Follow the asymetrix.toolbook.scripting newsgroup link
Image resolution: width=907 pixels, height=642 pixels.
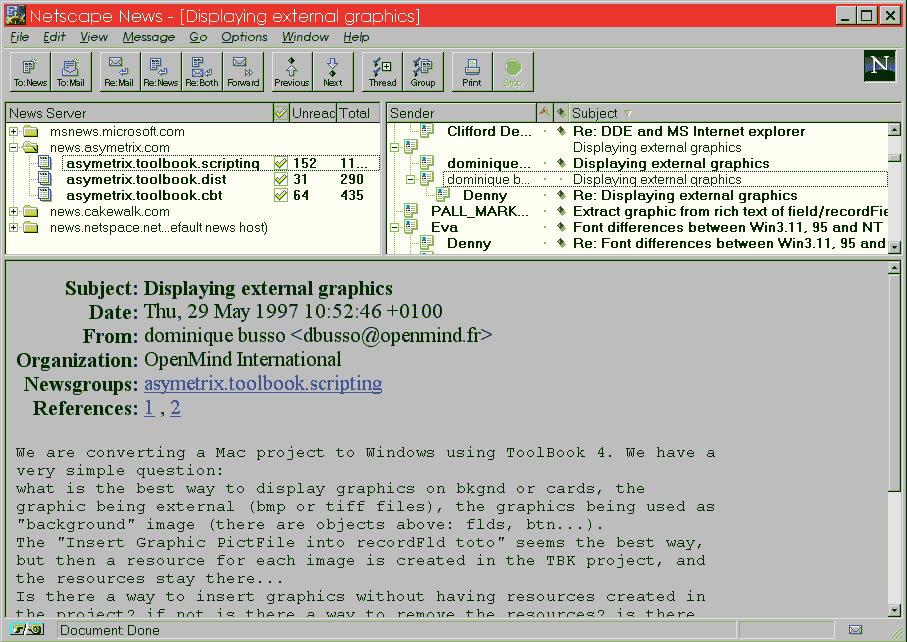[262, 384]
